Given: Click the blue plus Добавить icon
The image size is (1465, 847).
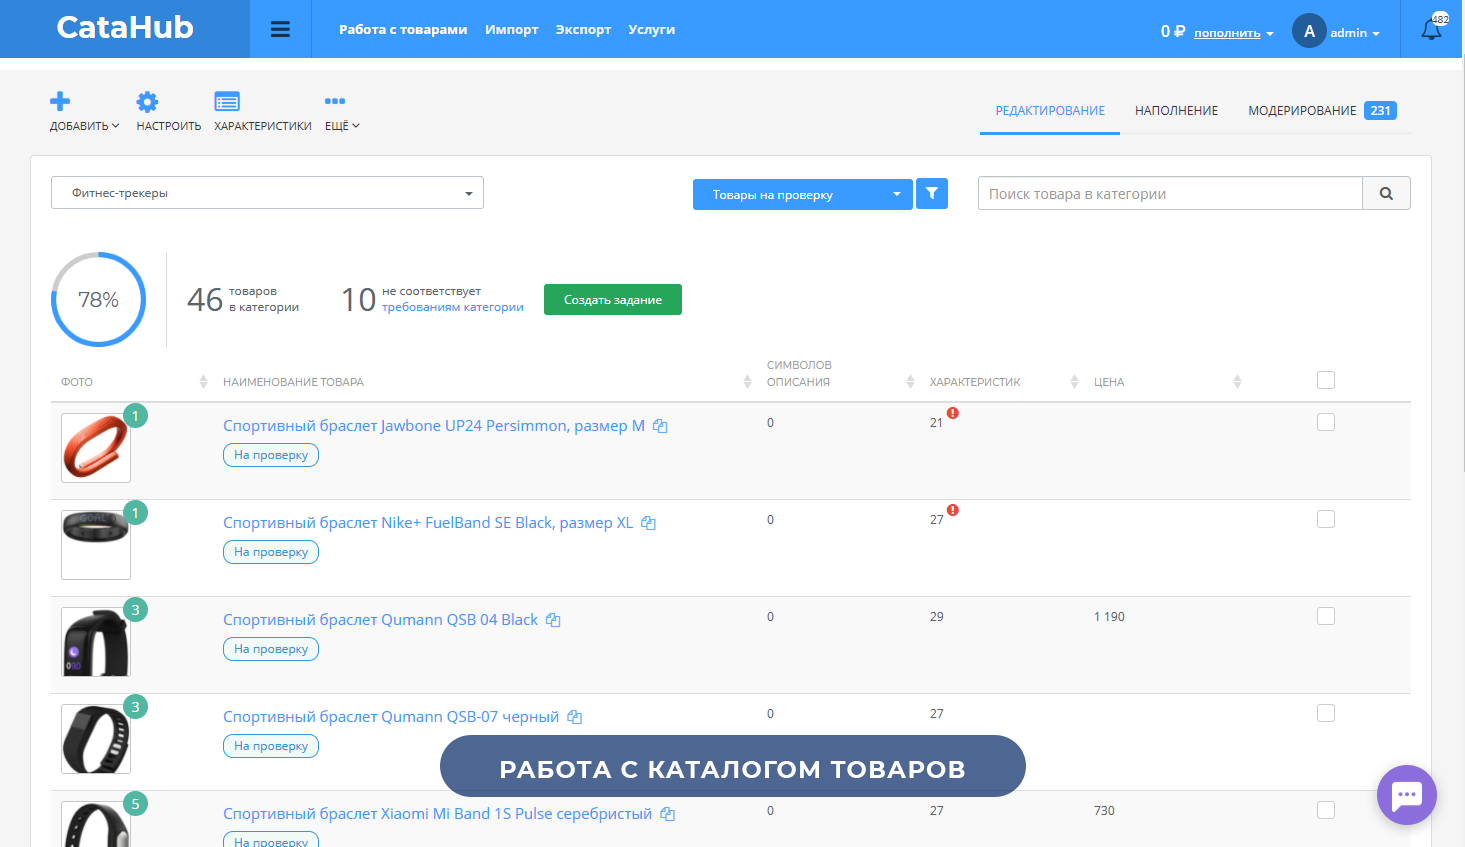Looking at the screenshot, I should (60, 101).
